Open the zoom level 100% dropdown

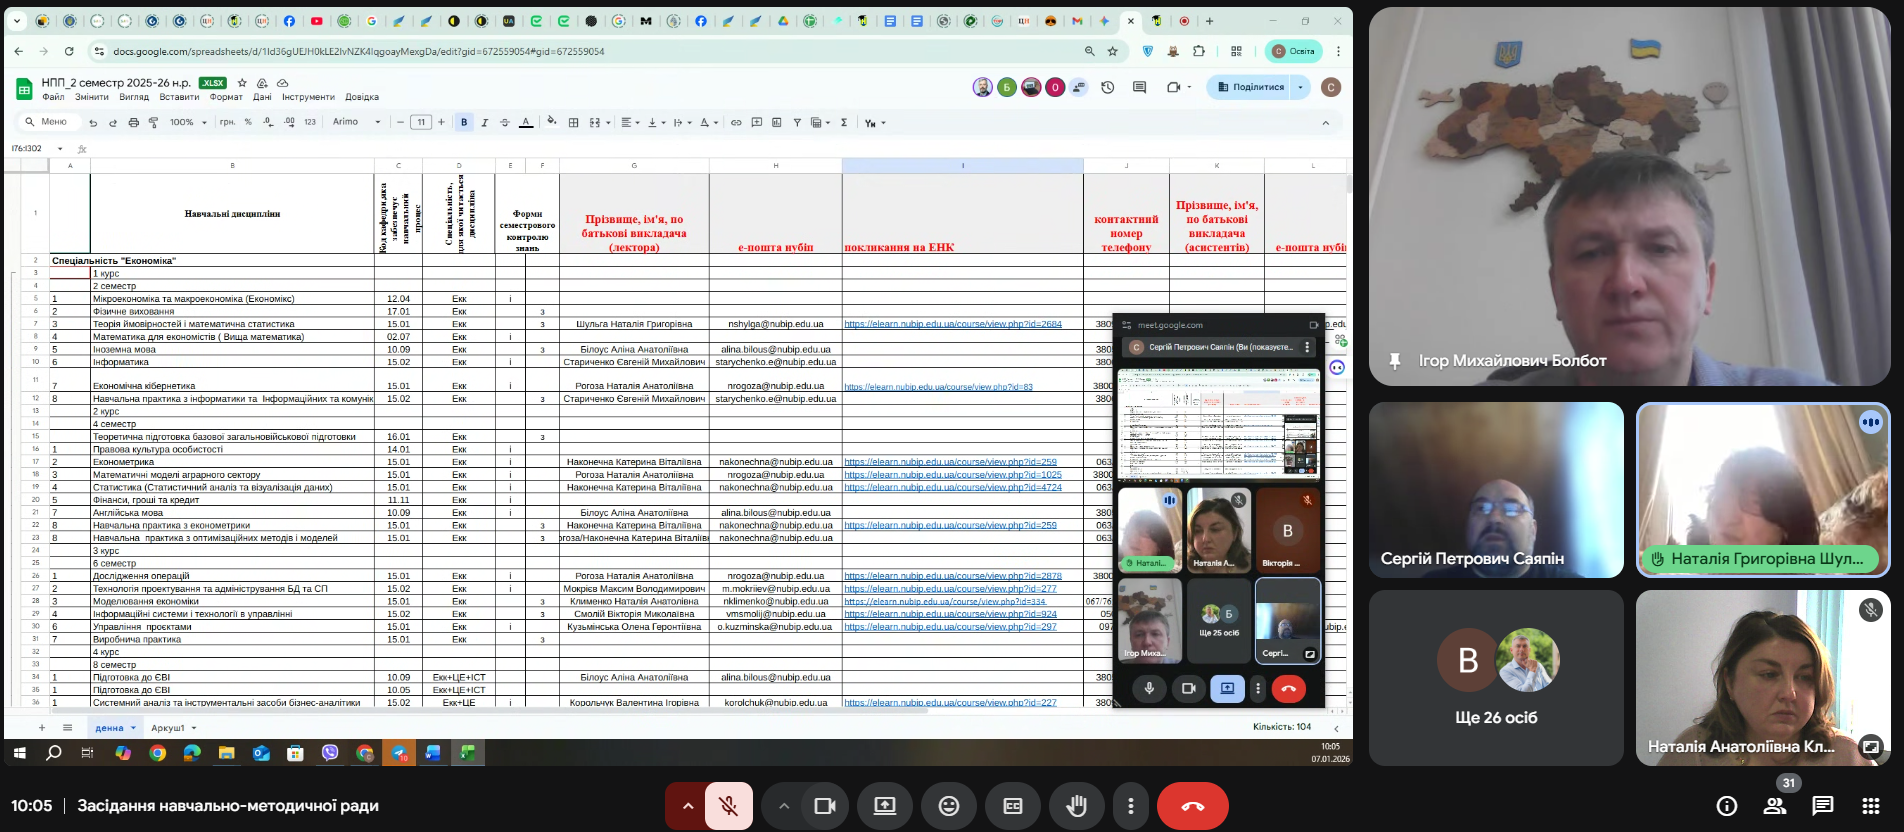(x=188, y=123)
